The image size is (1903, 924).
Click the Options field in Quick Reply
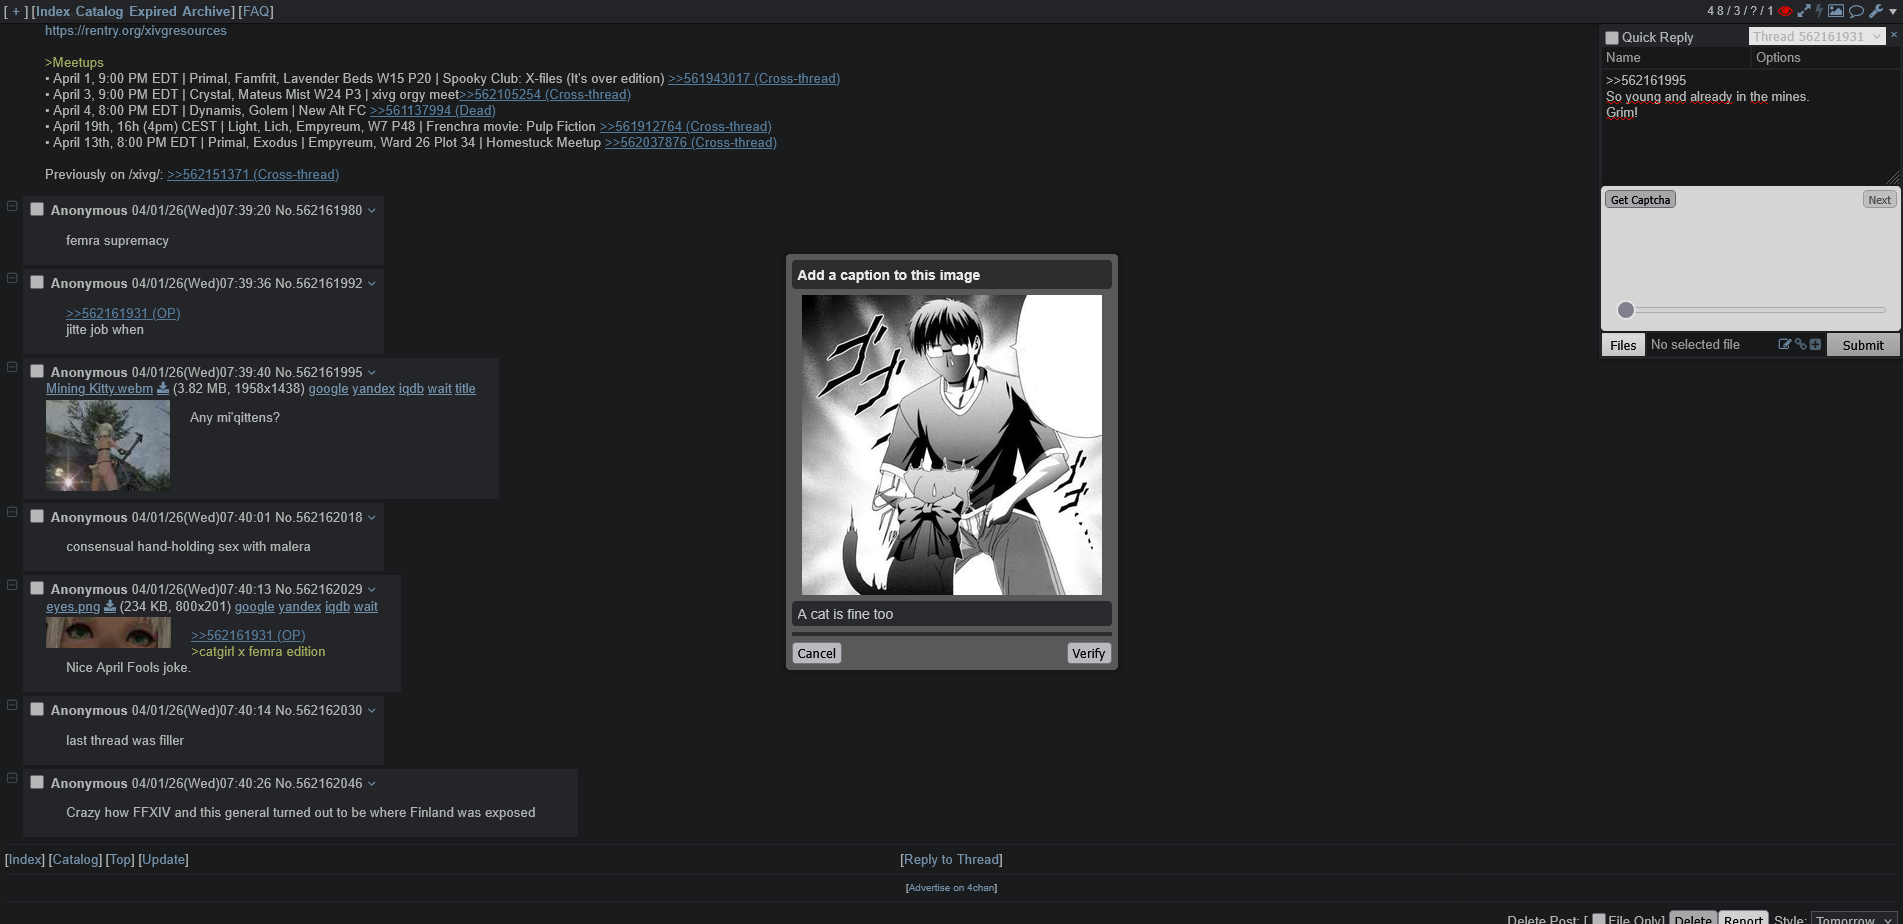tap(1825, 58)
